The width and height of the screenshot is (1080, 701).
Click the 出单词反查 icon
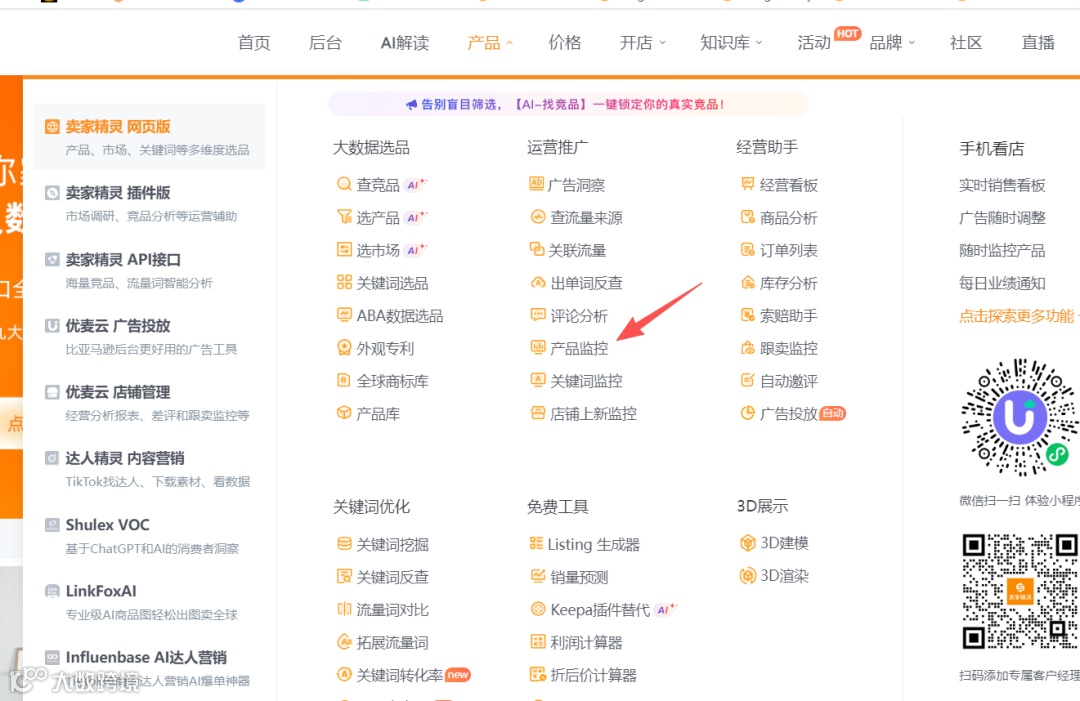click(x=538, y=282)
